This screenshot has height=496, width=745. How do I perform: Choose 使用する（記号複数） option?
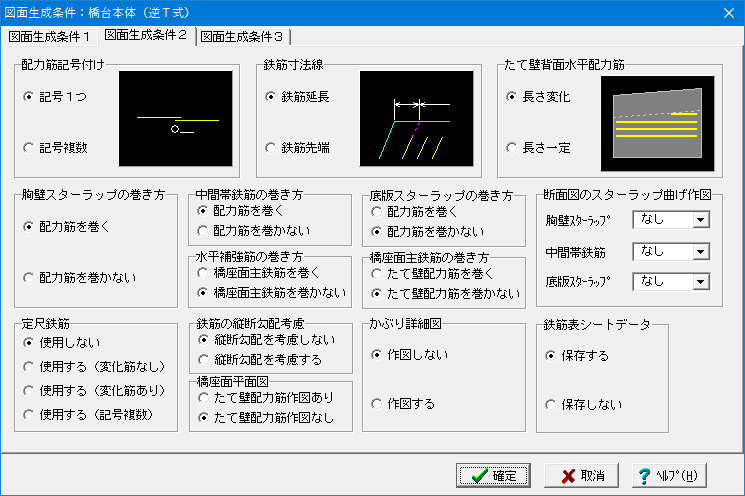(x=88, y=415)
